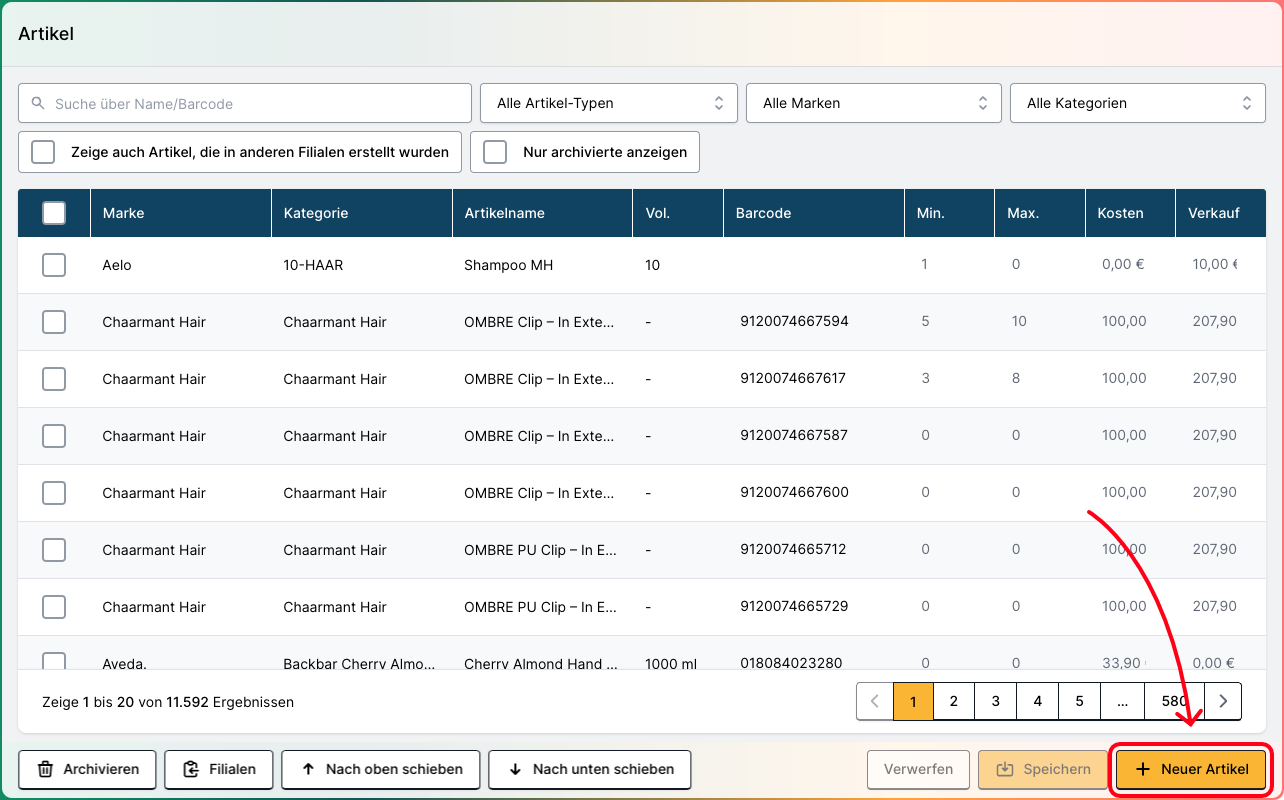
Task: Check the Aelo Shampoo MH row
Action: point(54,265)
